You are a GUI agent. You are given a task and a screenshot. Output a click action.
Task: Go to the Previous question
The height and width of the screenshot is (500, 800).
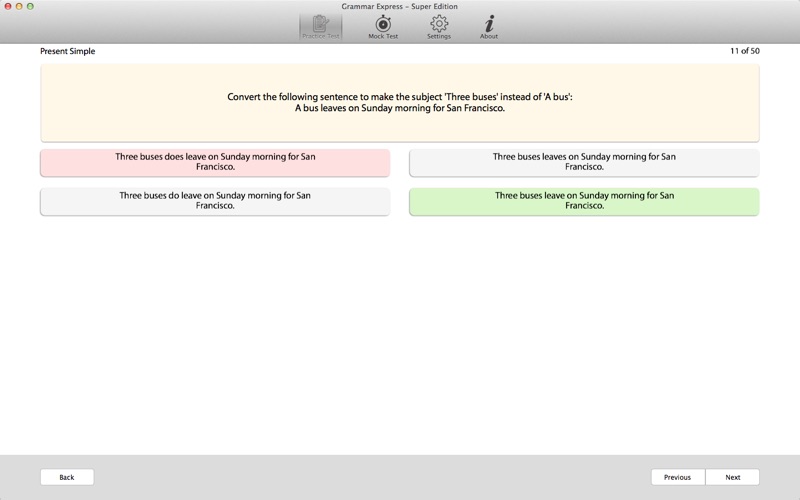pyautogui.click(x=678, y=477)
